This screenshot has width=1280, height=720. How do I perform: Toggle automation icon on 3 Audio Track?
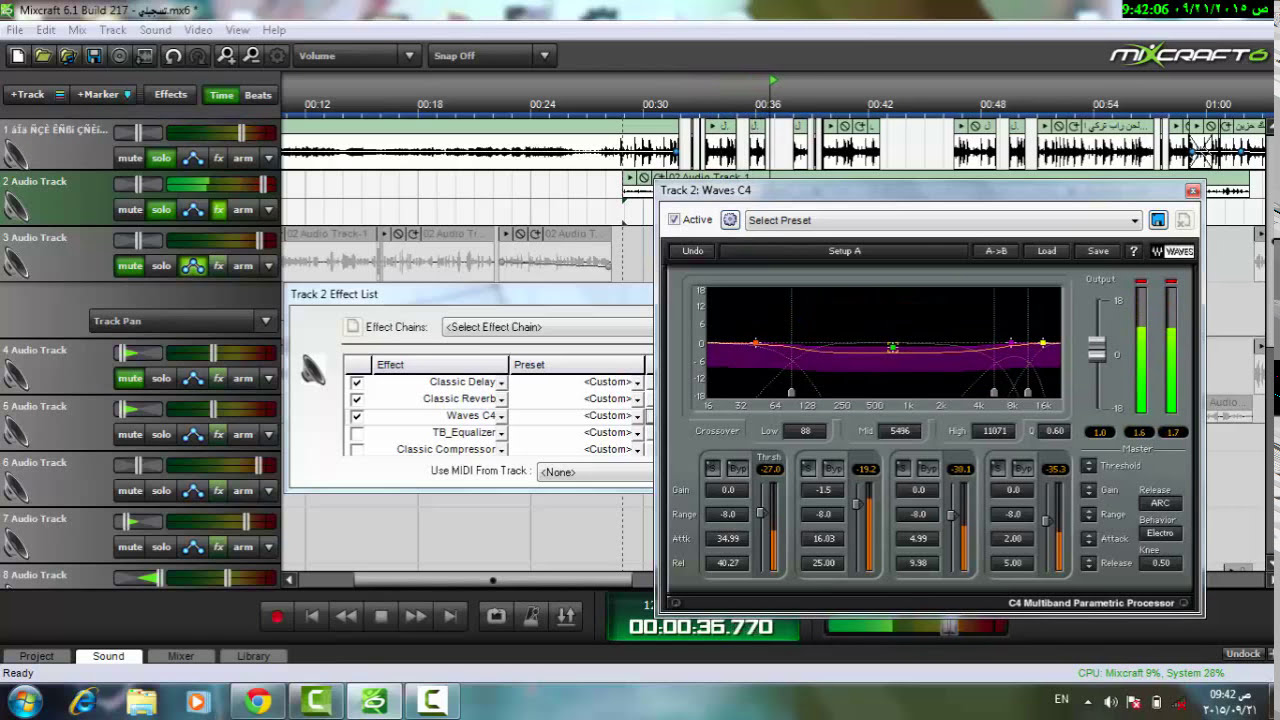coord(193,266)
